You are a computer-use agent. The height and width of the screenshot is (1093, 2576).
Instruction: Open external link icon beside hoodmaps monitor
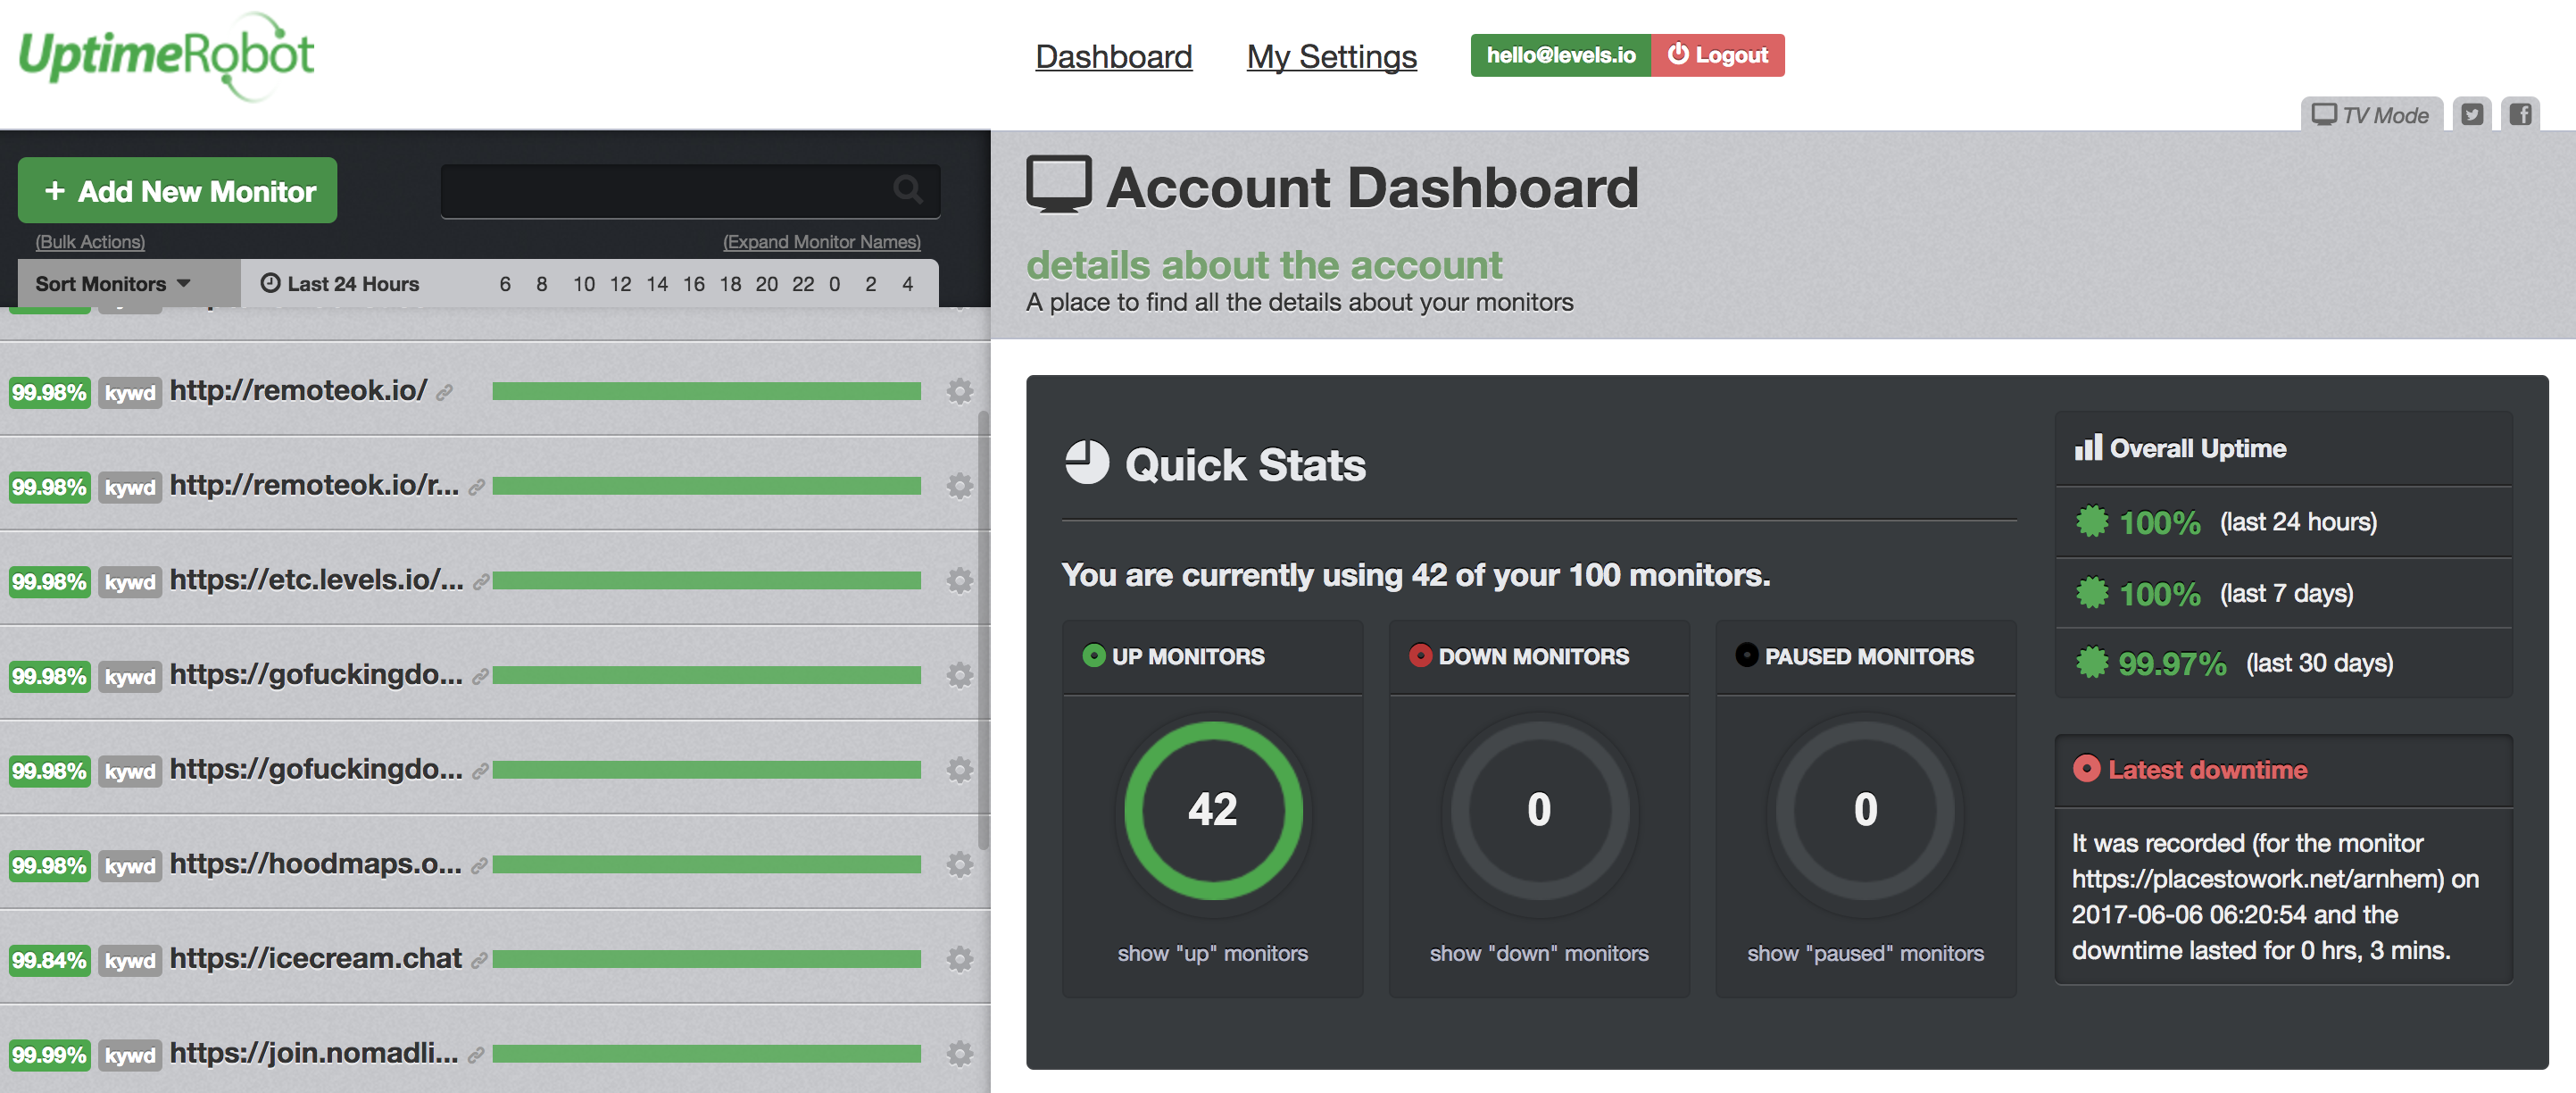coord(480,865)
